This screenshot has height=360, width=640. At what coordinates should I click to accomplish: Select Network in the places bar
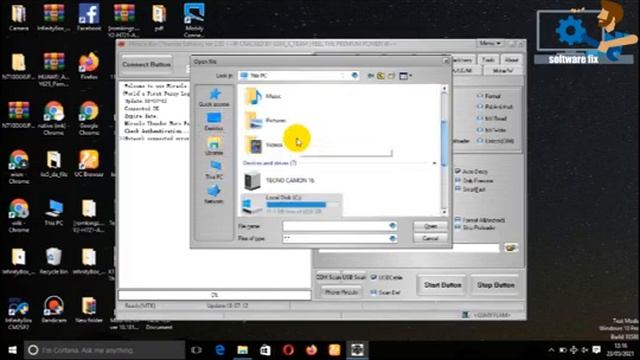point(214,194)
